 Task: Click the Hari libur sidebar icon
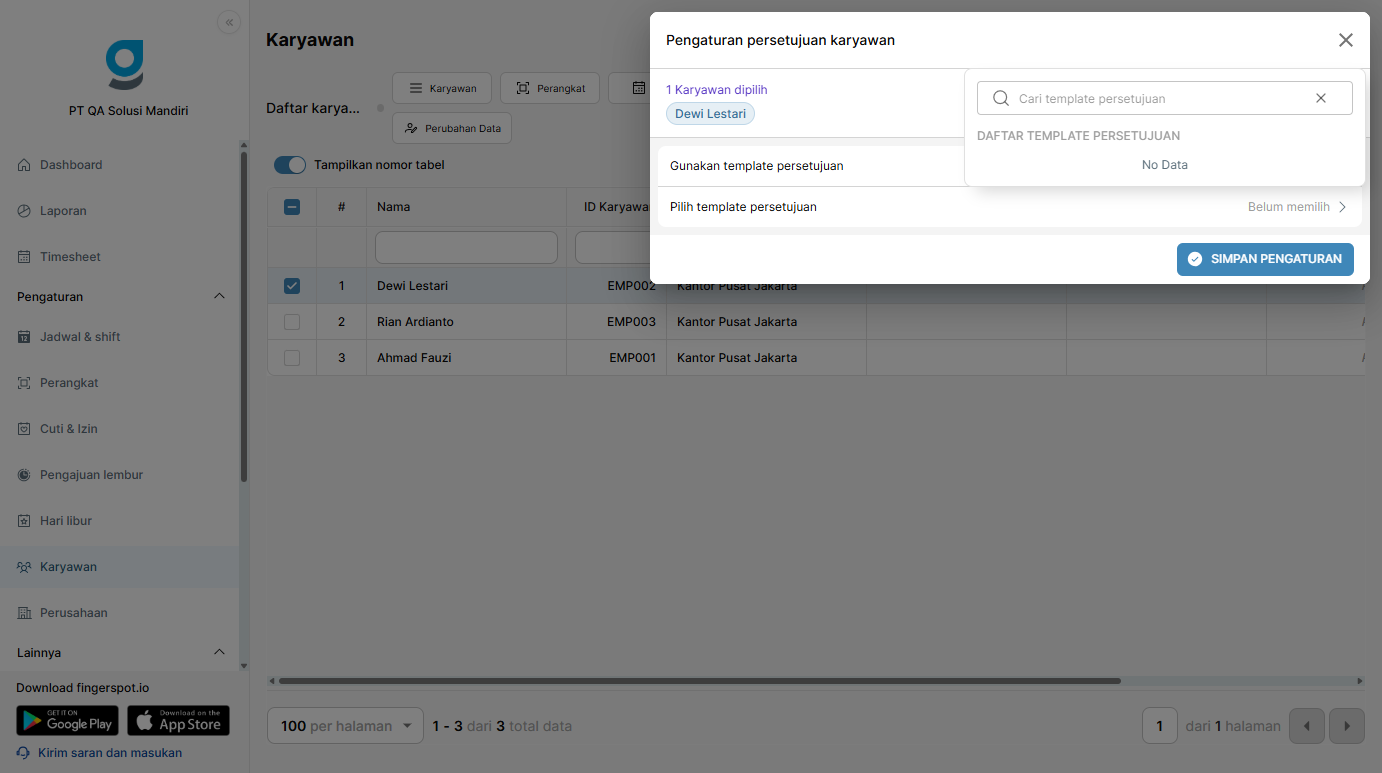24,521
